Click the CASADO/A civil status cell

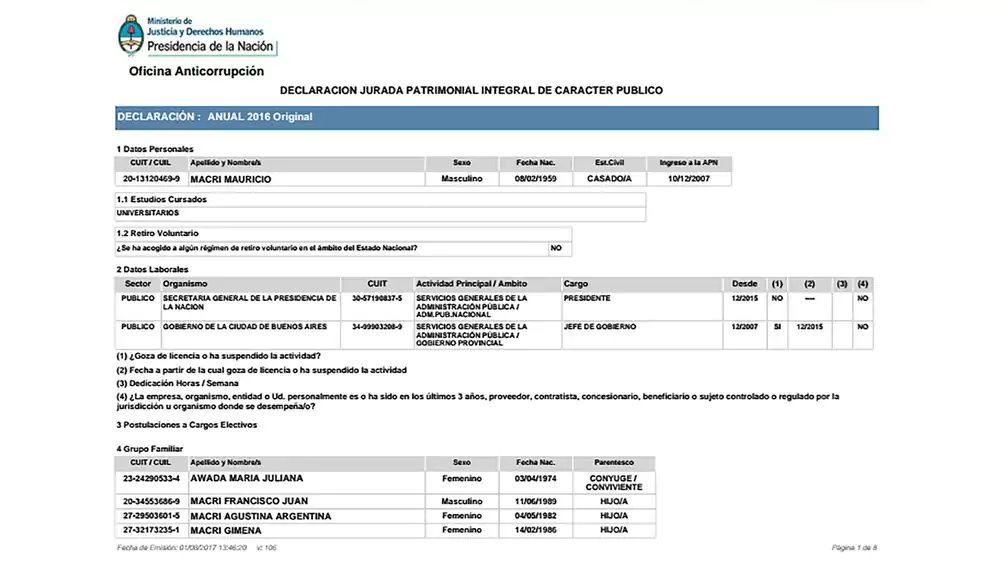(x=609, y=179)
